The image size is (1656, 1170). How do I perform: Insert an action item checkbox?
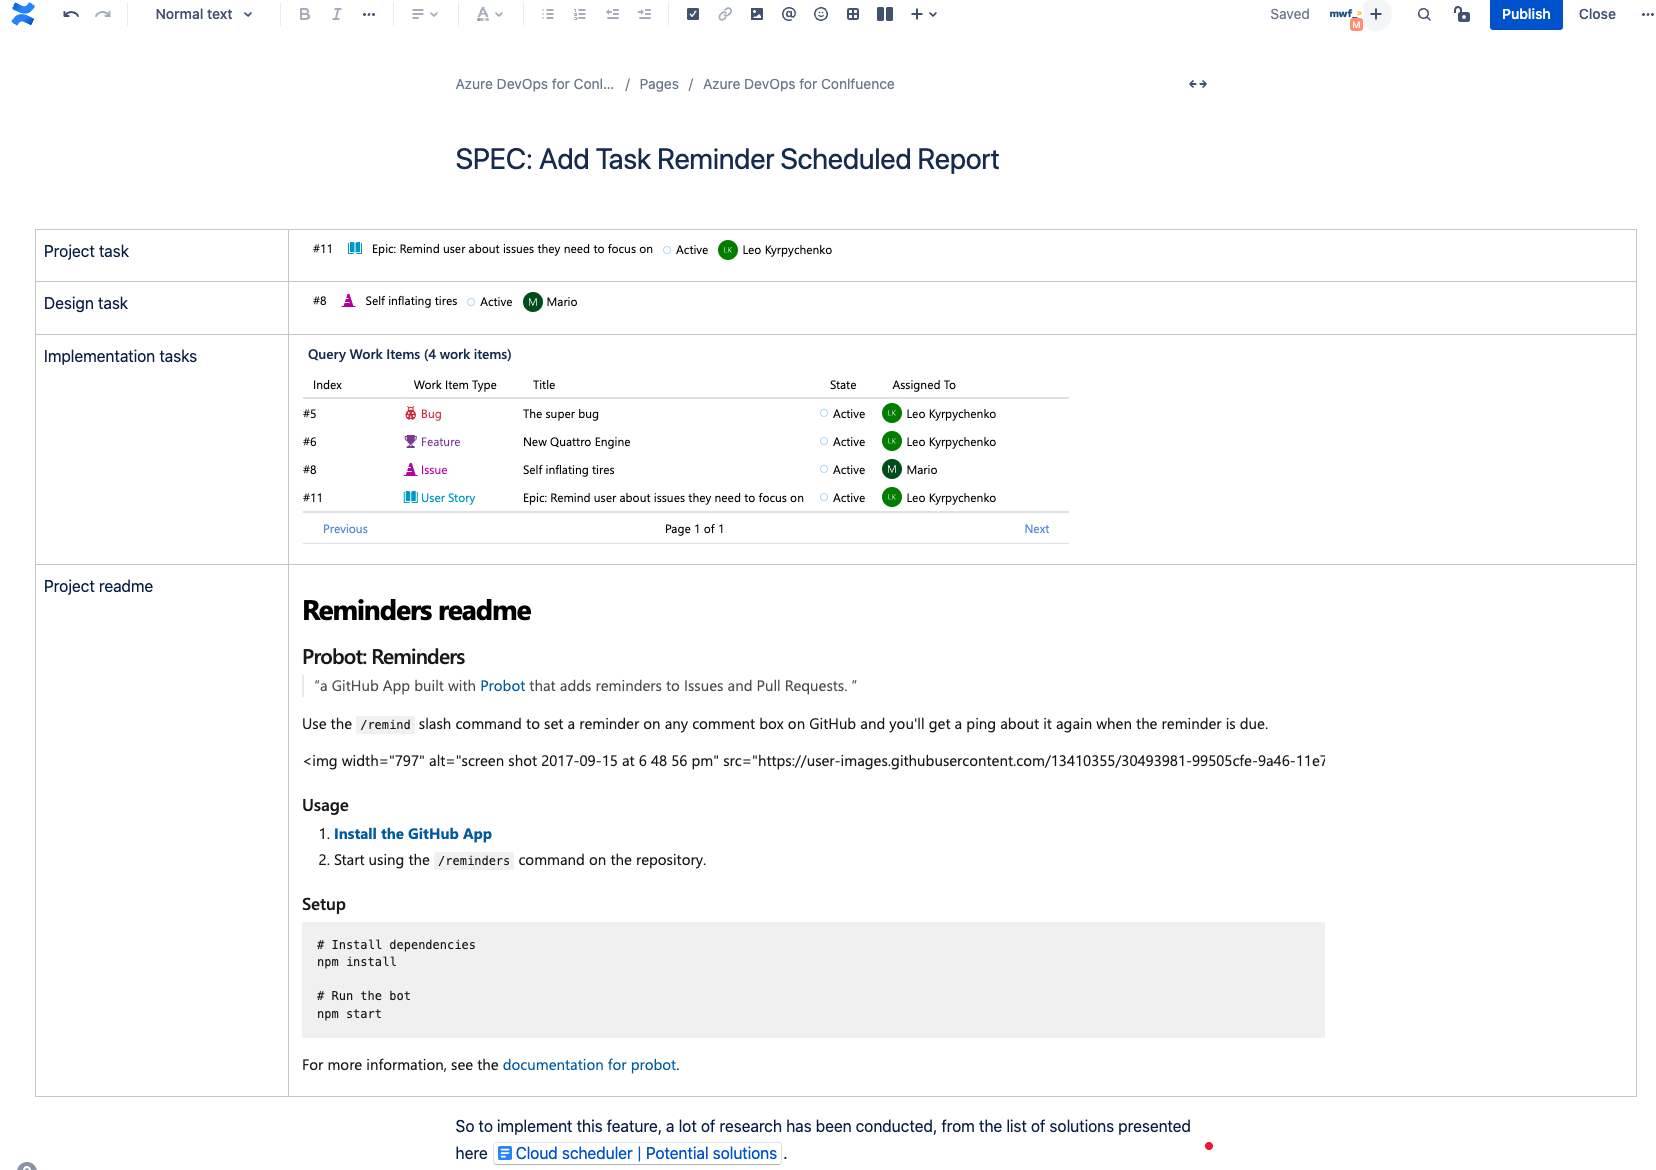click(x=693, y=14)
